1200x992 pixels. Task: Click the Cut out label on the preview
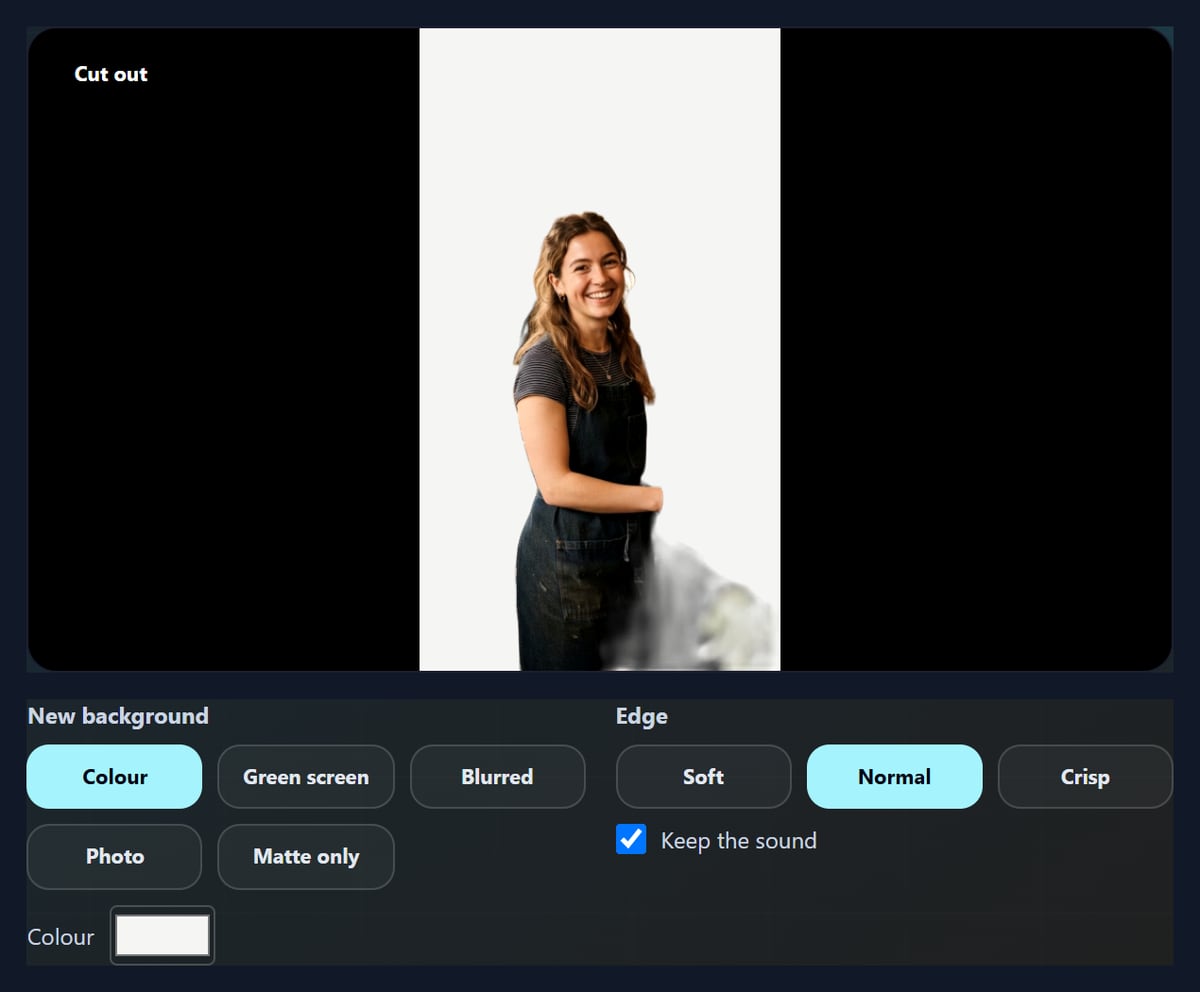pos(111,74)
